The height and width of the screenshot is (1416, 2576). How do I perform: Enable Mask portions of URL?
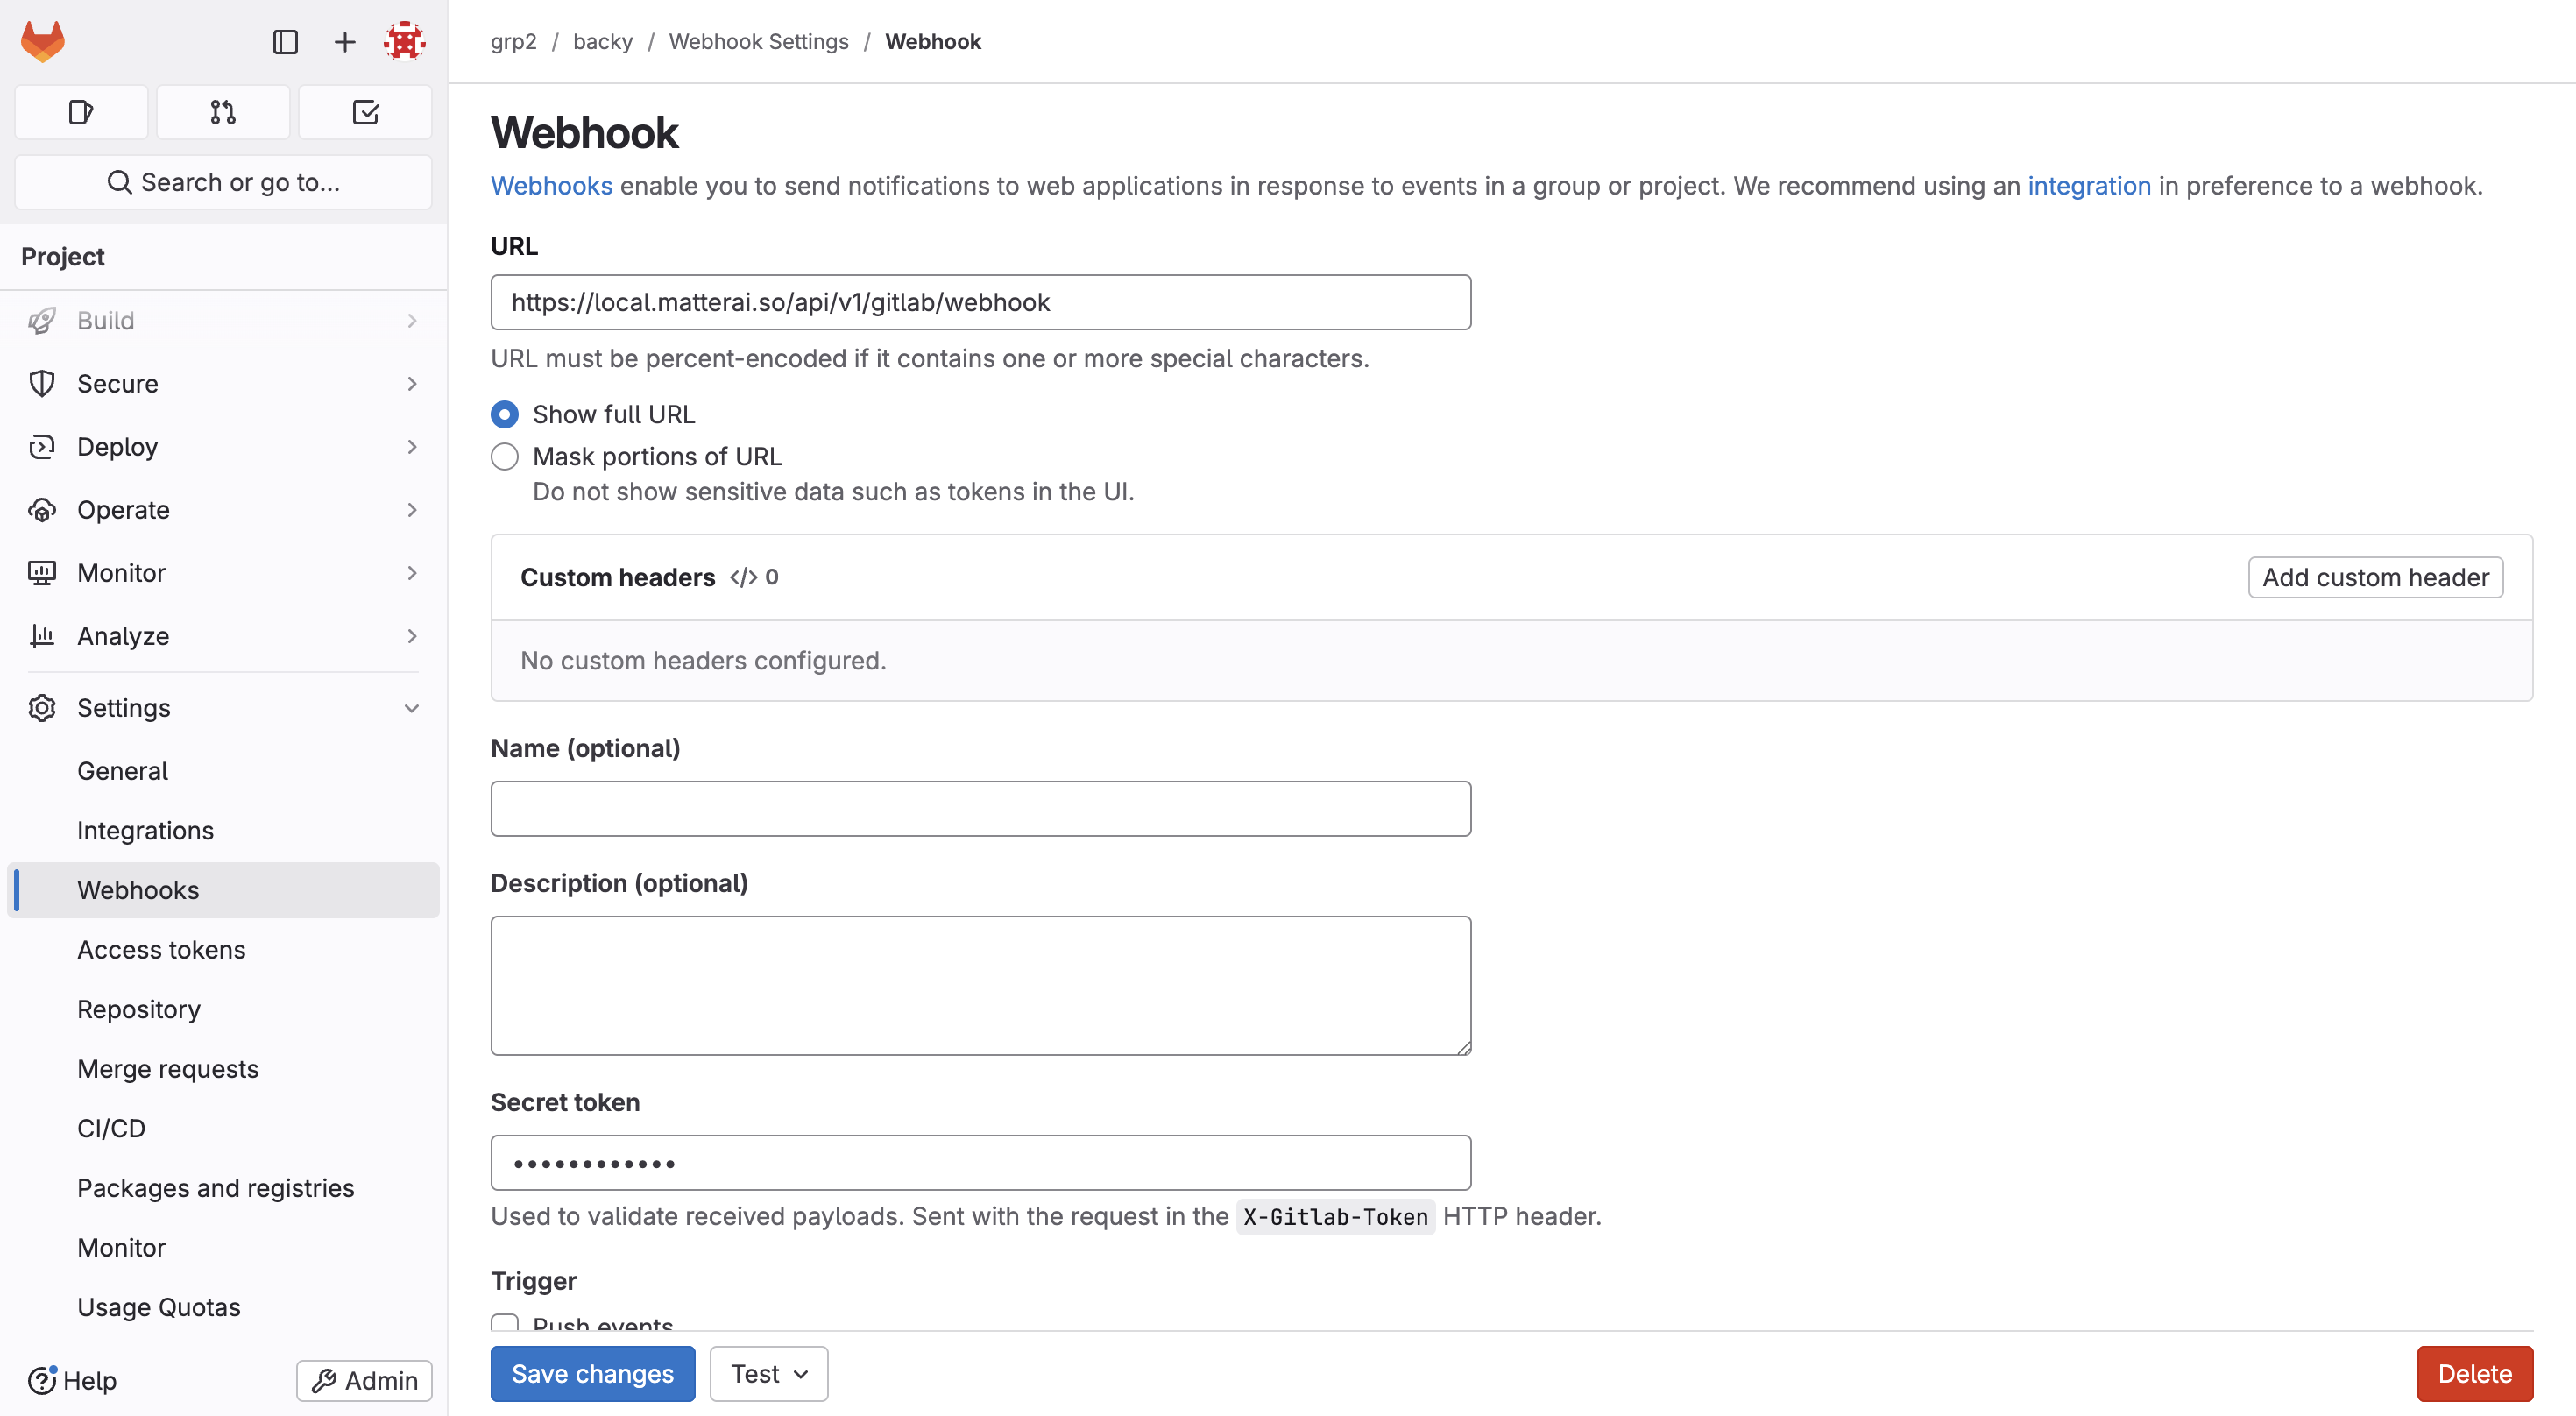click(x=505, y=456)
